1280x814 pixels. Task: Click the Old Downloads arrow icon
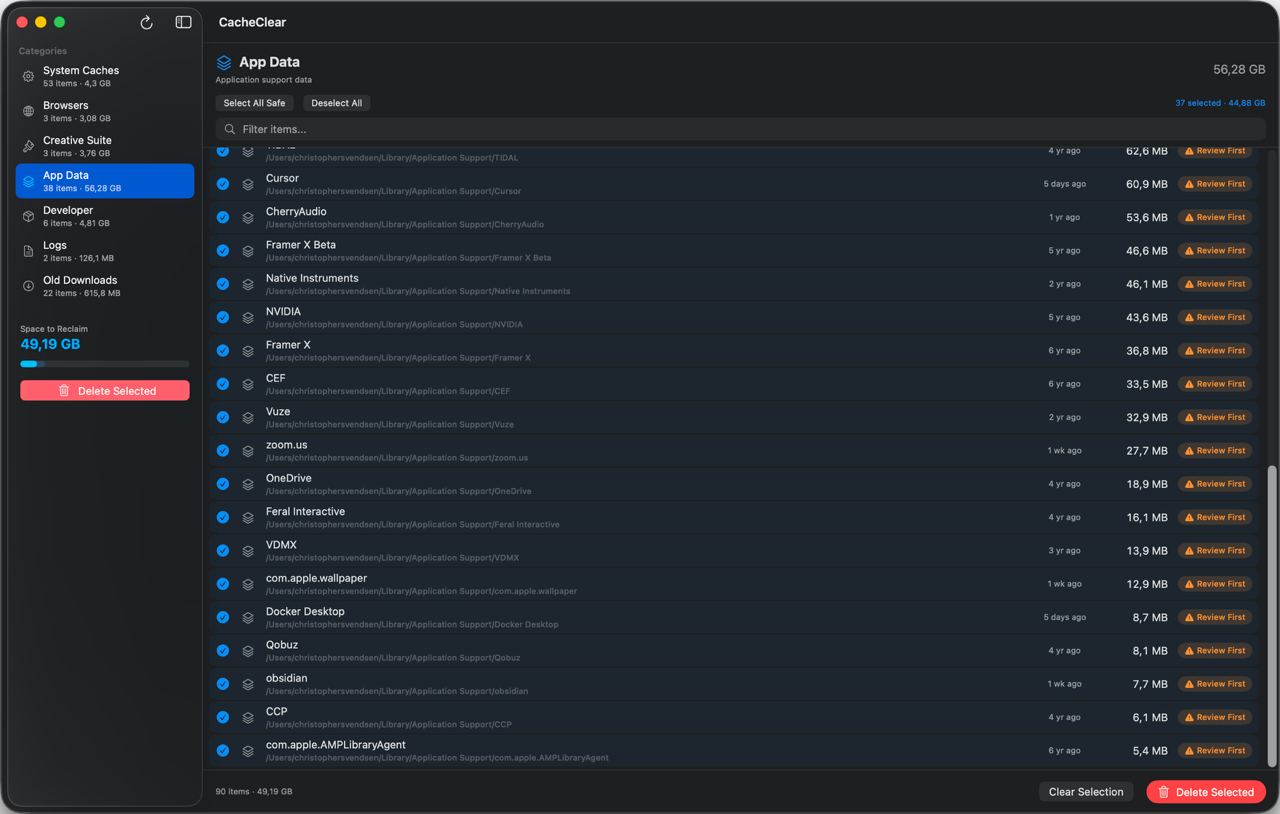click(x=28, y=286)
